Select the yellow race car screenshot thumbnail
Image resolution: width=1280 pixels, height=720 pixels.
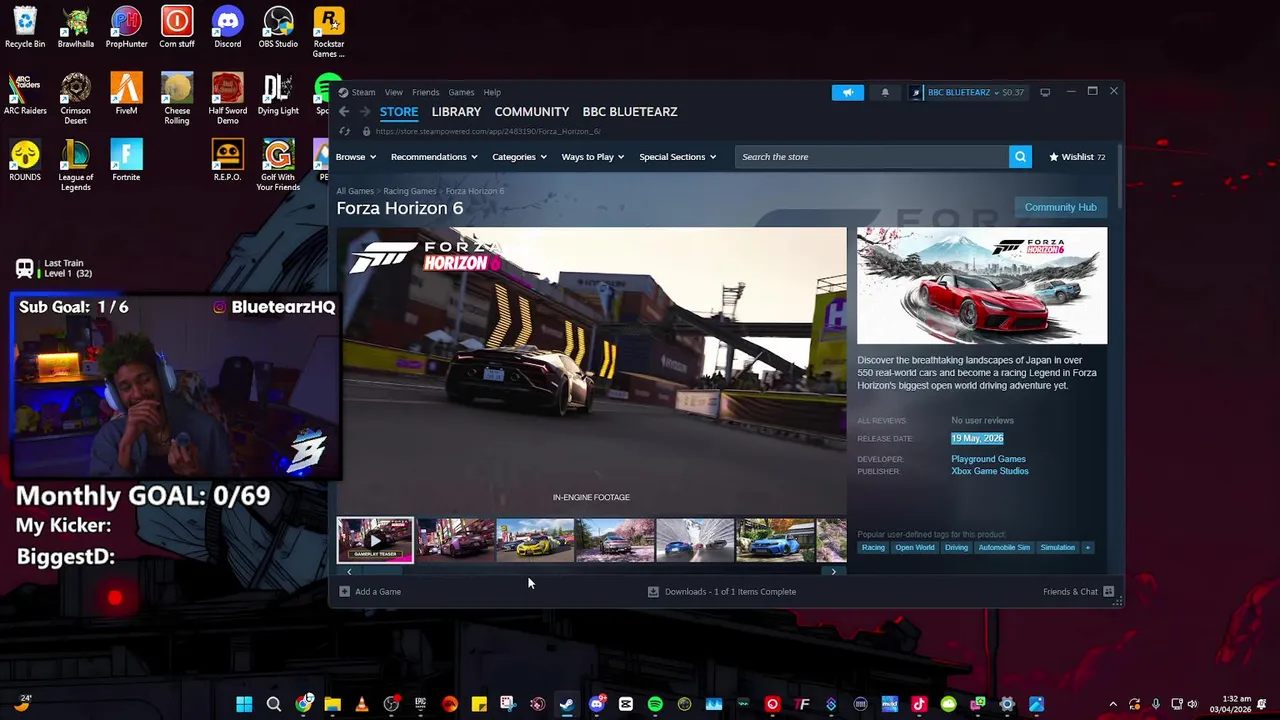pyautogui.click(x=535, y=540)
